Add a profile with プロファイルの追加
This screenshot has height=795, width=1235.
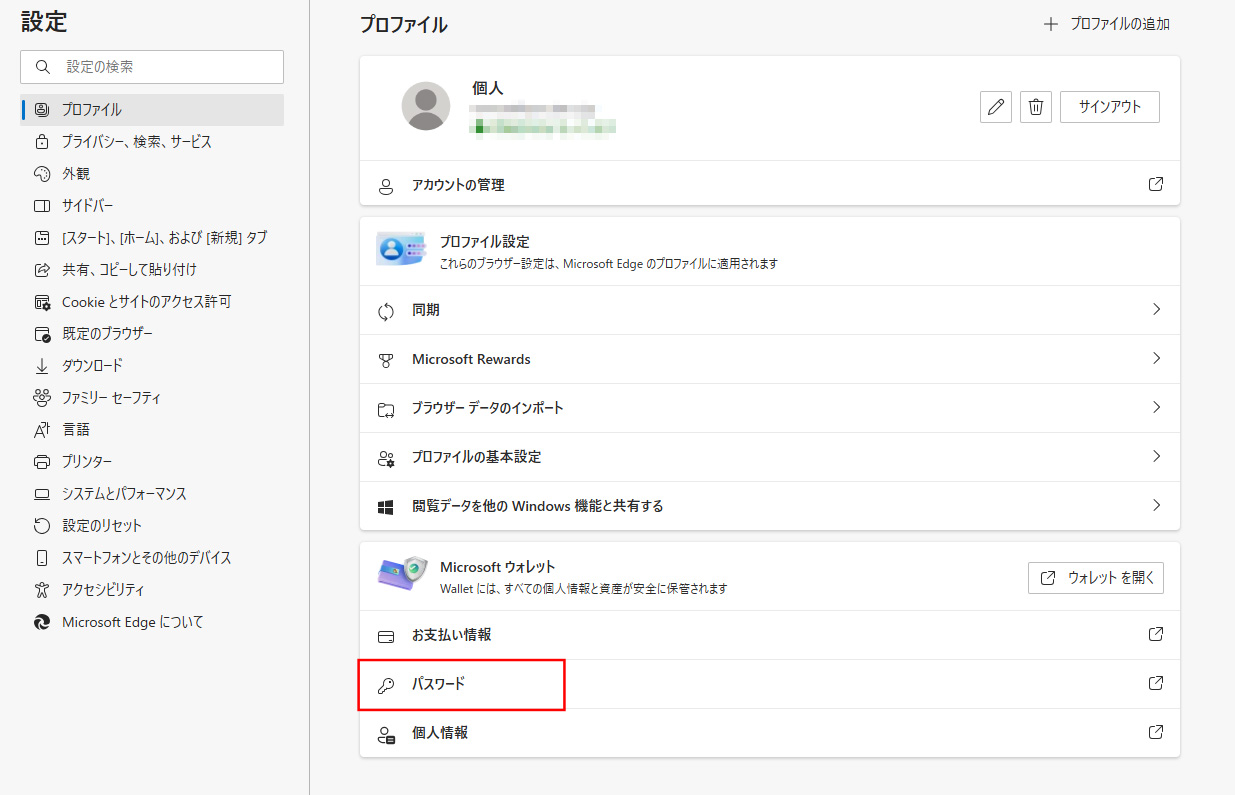pos(1107,24)
